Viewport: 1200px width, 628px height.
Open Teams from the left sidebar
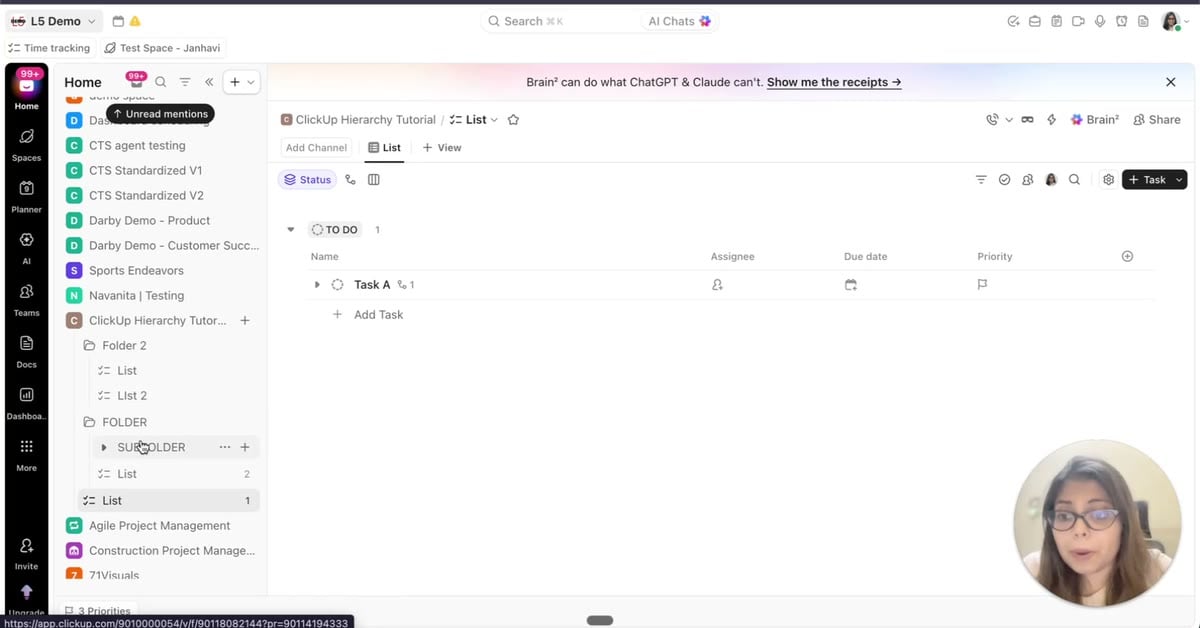(x=26, y=298)
